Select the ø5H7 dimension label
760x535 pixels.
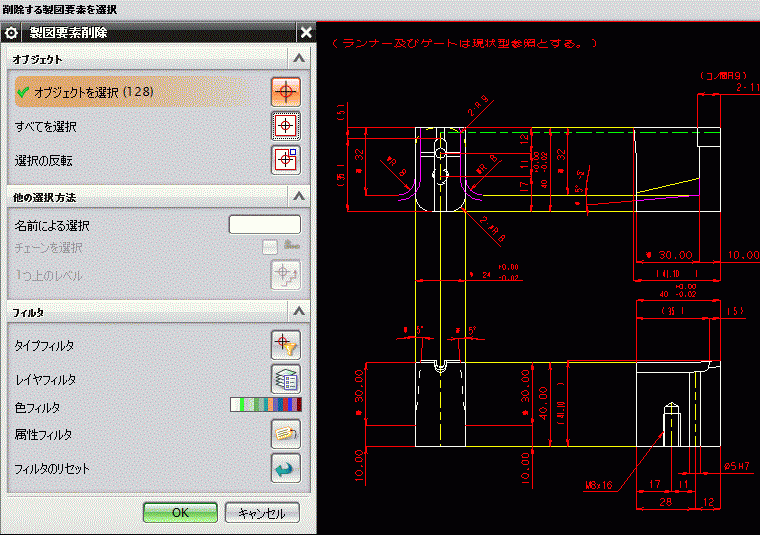point(737,466)
